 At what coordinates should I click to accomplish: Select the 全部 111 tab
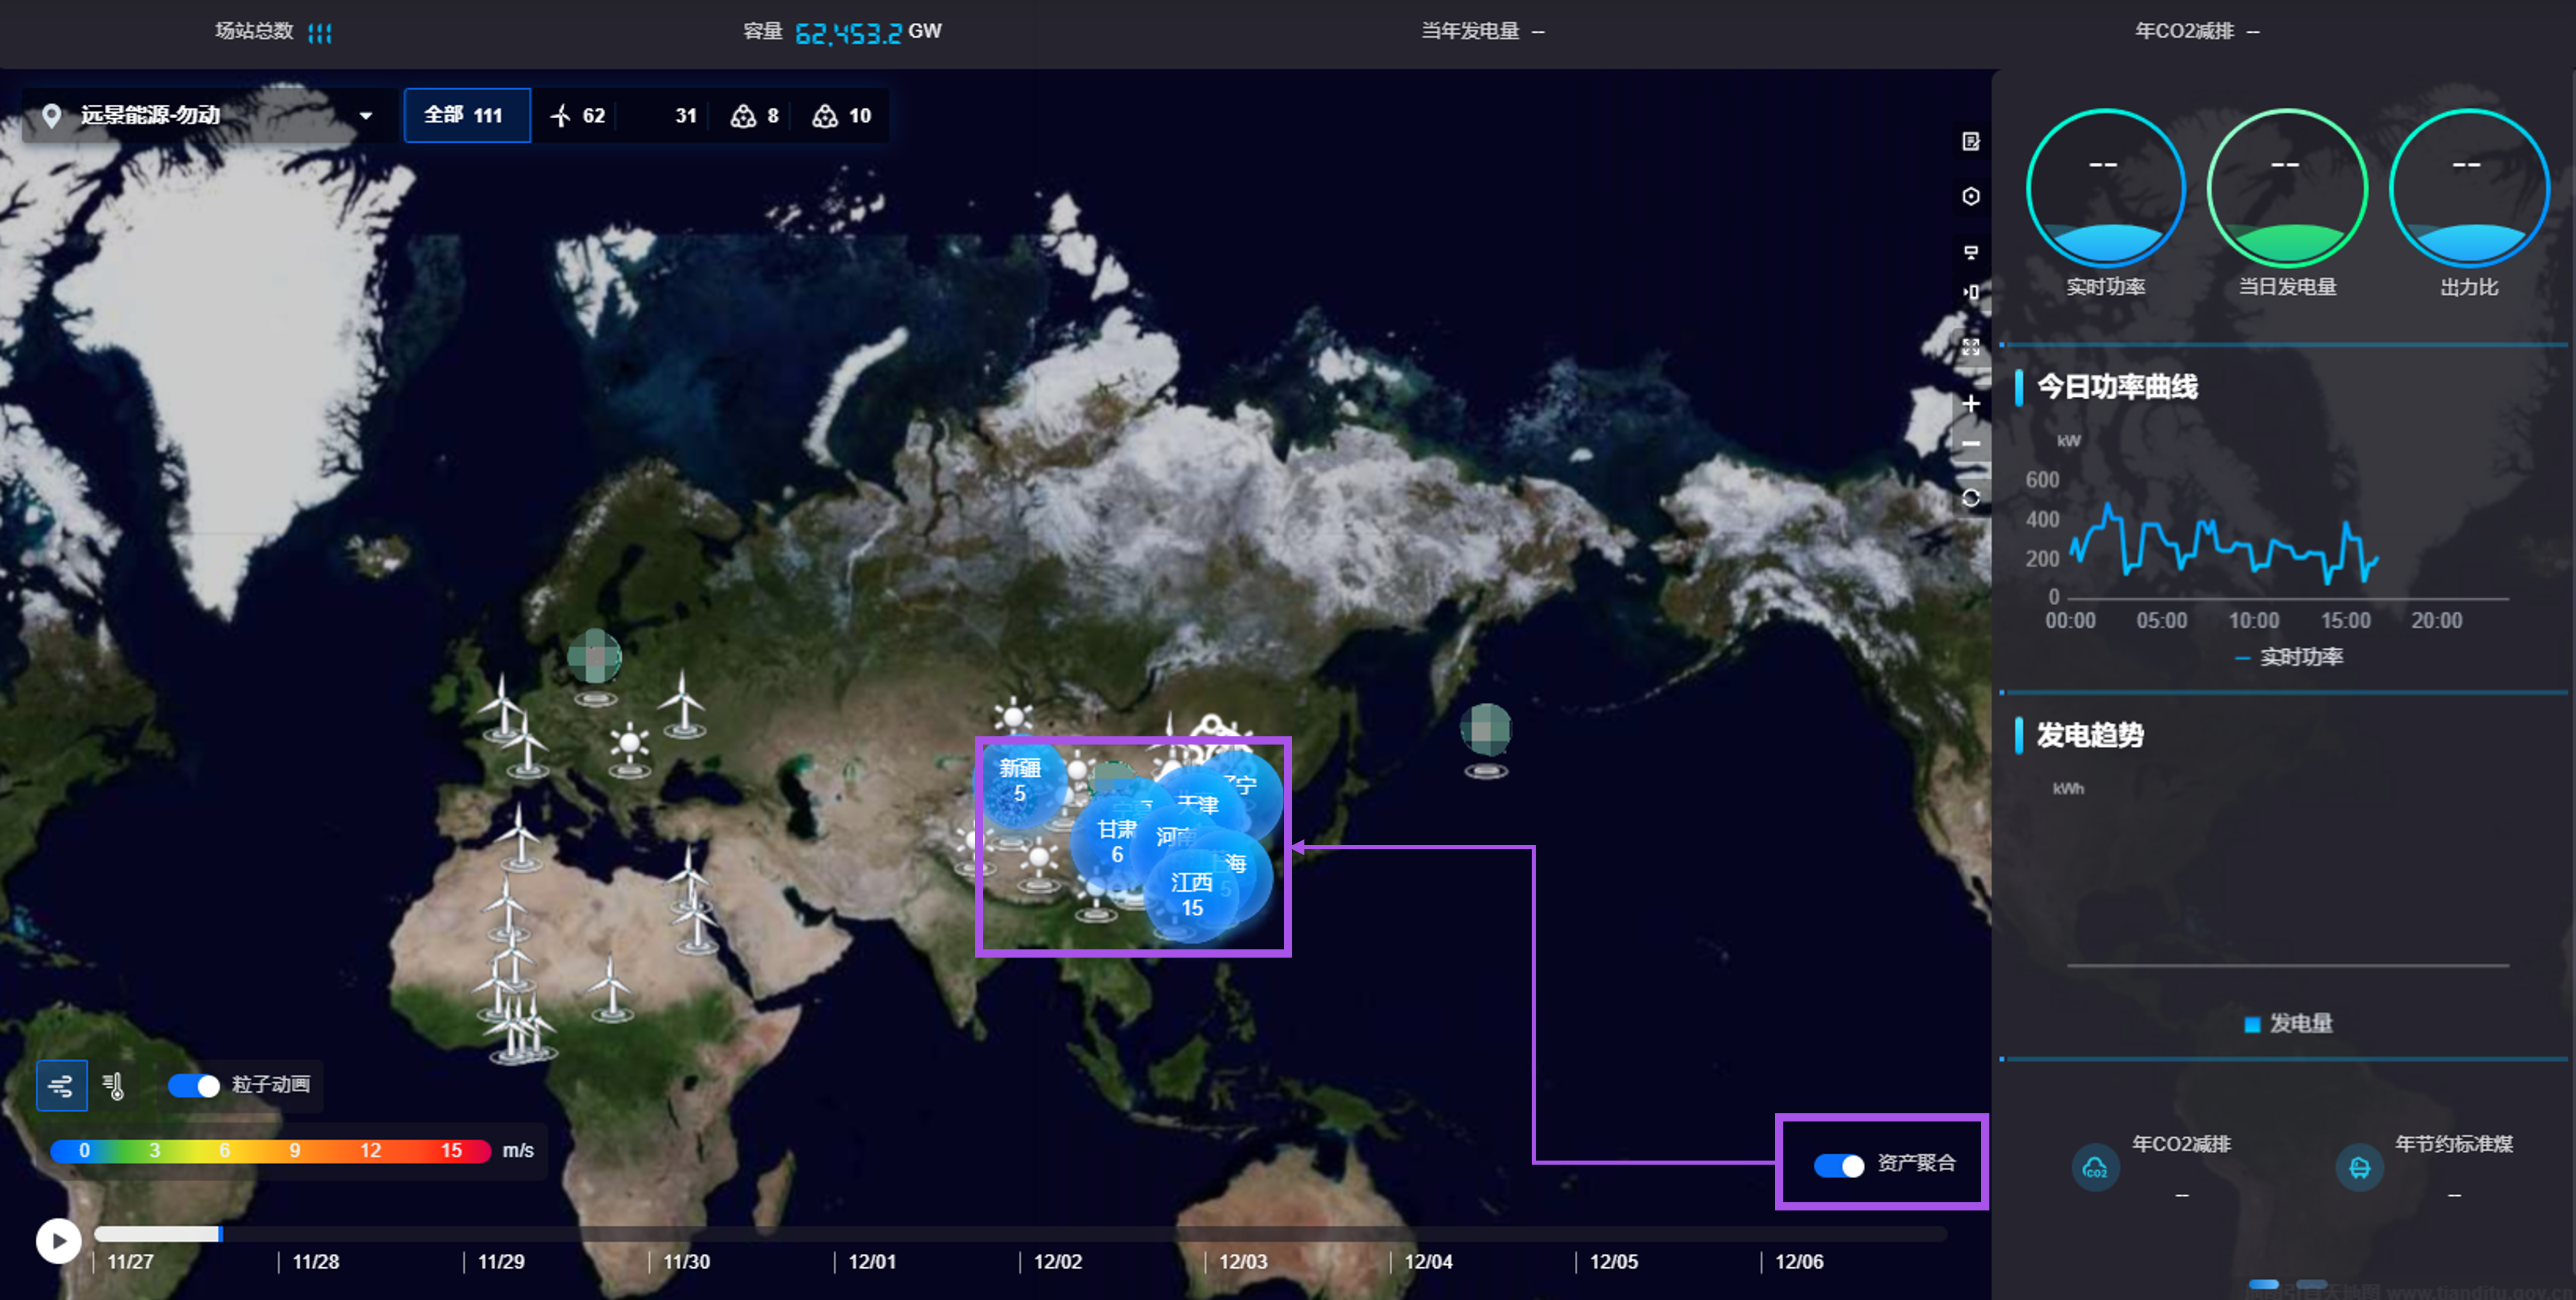466,115
